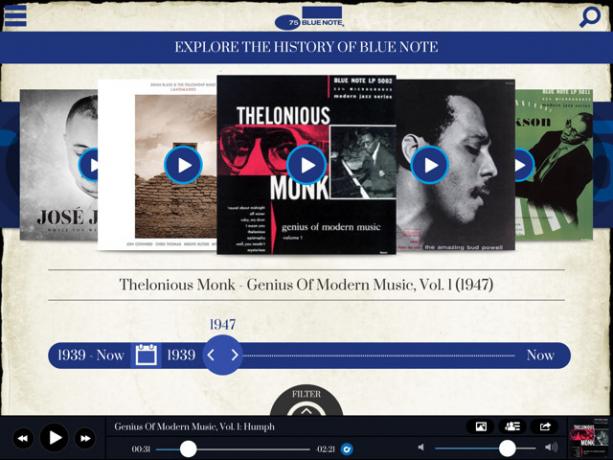Click the Humph track title in player
The width and height of the screenshot is (613, 460).
point(194,427)
